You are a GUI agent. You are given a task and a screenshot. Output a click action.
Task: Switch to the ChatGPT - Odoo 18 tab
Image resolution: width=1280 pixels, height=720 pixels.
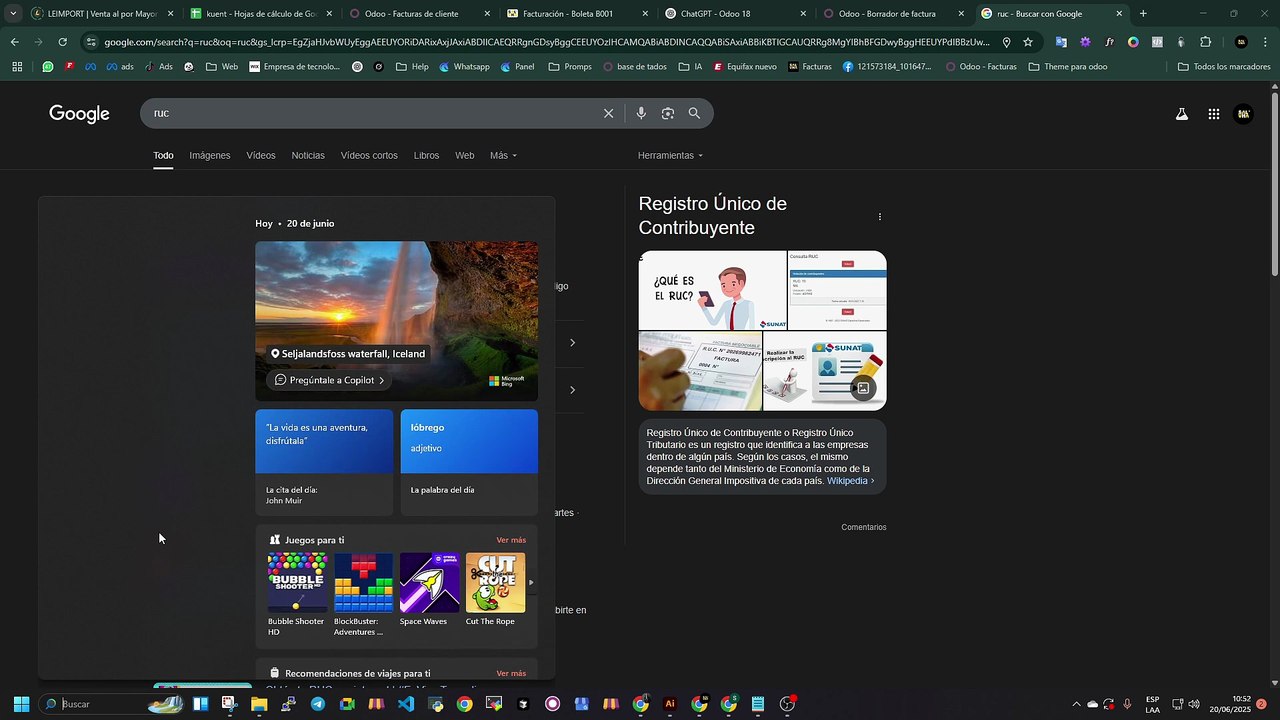[737, 14]
